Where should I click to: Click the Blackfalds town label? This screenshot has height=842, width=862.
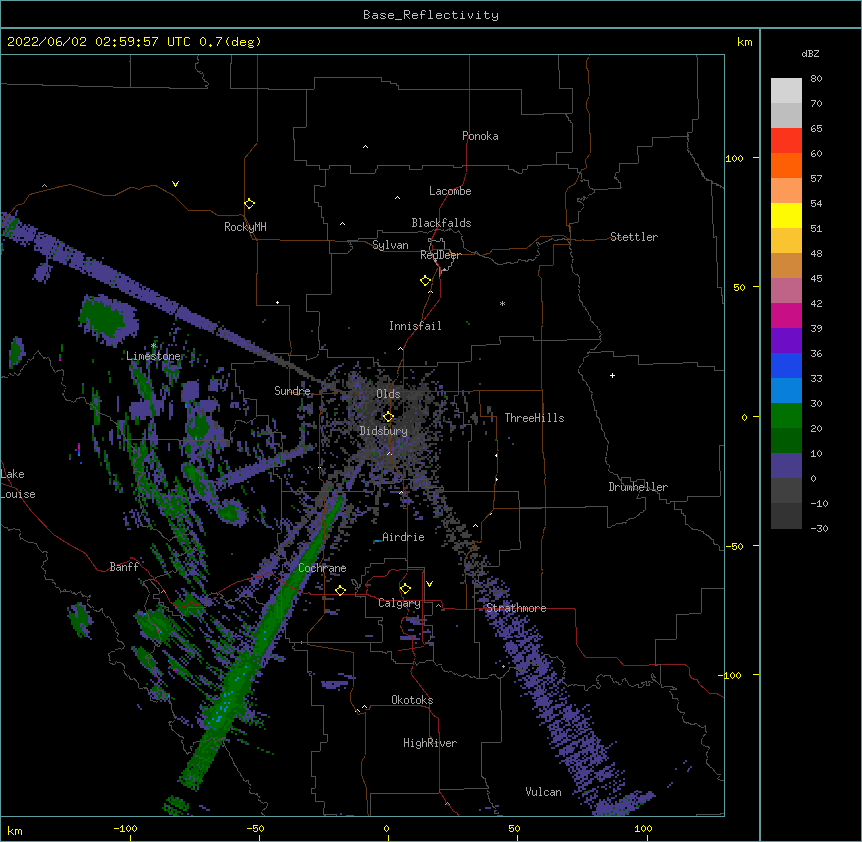[x=441, y=223]
